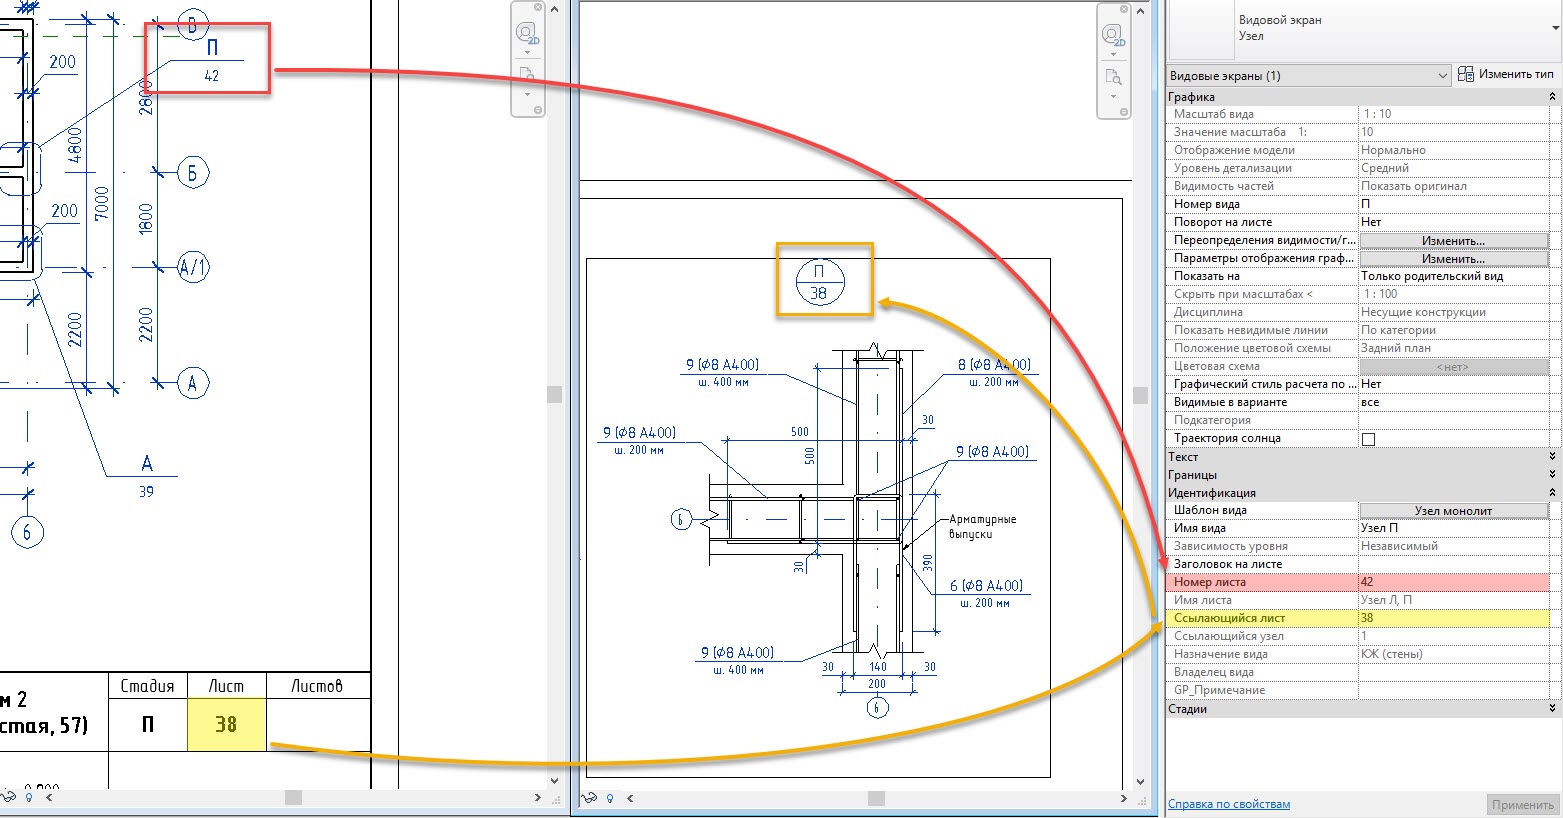
Task: Click right view vertical scroll down arrow
Action: click(x=1140, y=783)
